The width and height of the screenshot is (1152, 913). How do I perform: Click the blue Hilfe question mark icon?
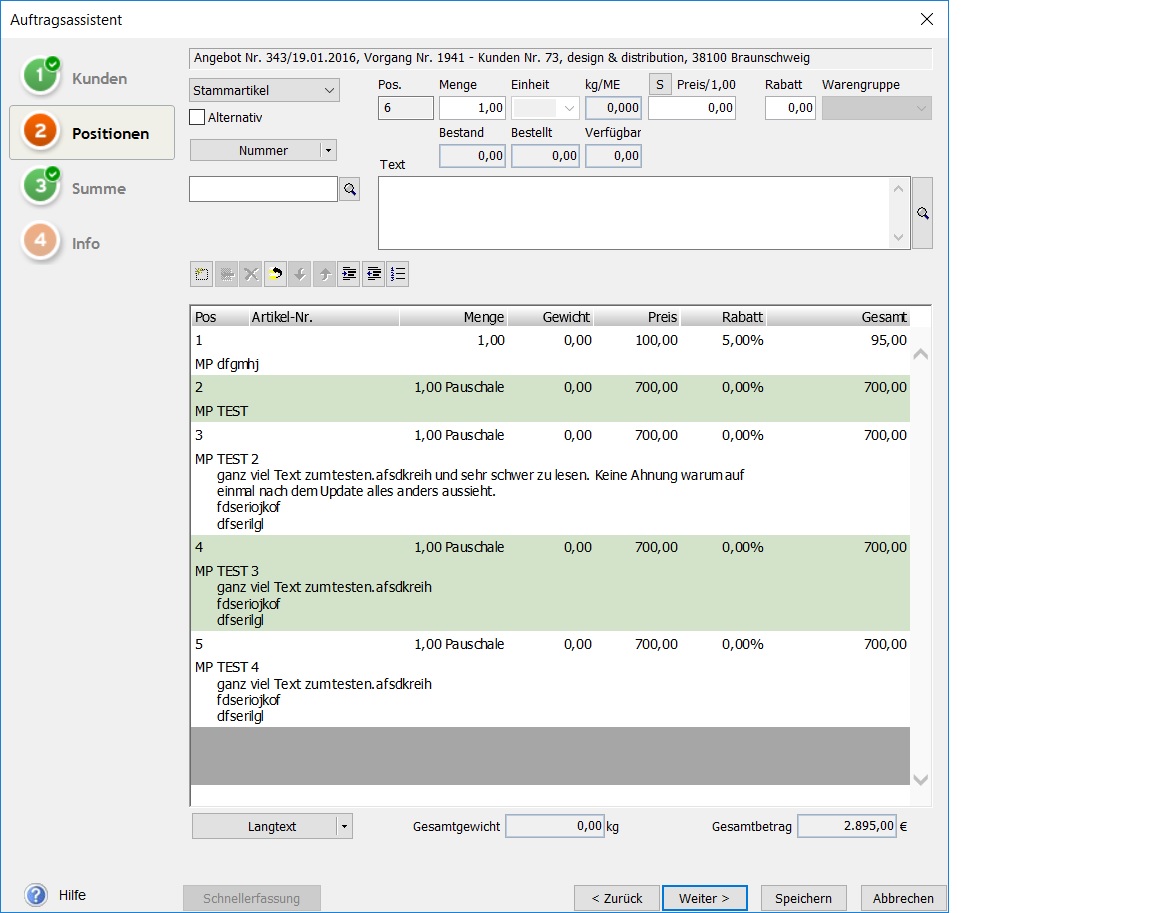36,895
